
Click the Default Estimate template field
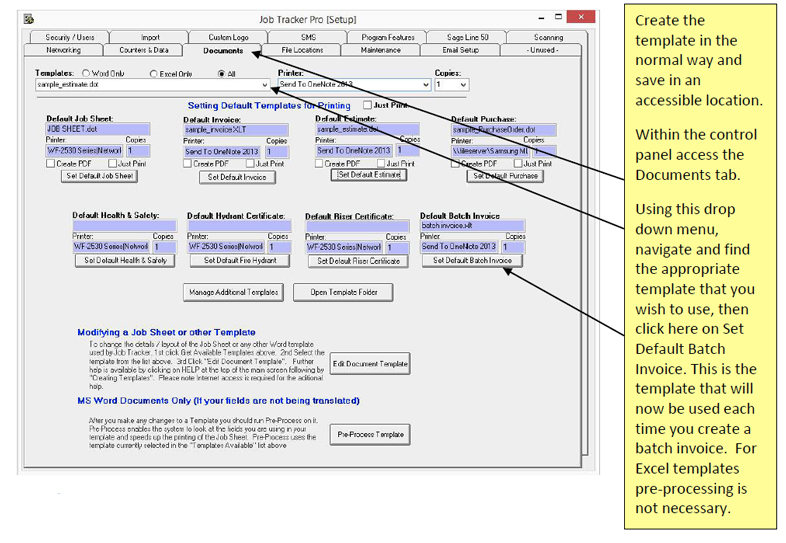pos(367,129)
